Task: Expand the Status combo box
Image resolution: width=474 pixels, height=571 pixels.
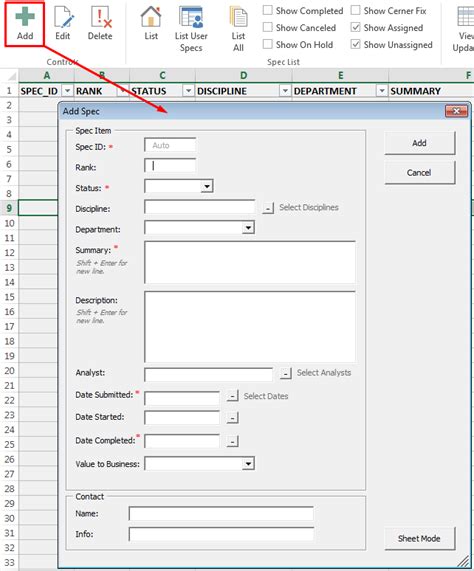Action: coord(207,187)
